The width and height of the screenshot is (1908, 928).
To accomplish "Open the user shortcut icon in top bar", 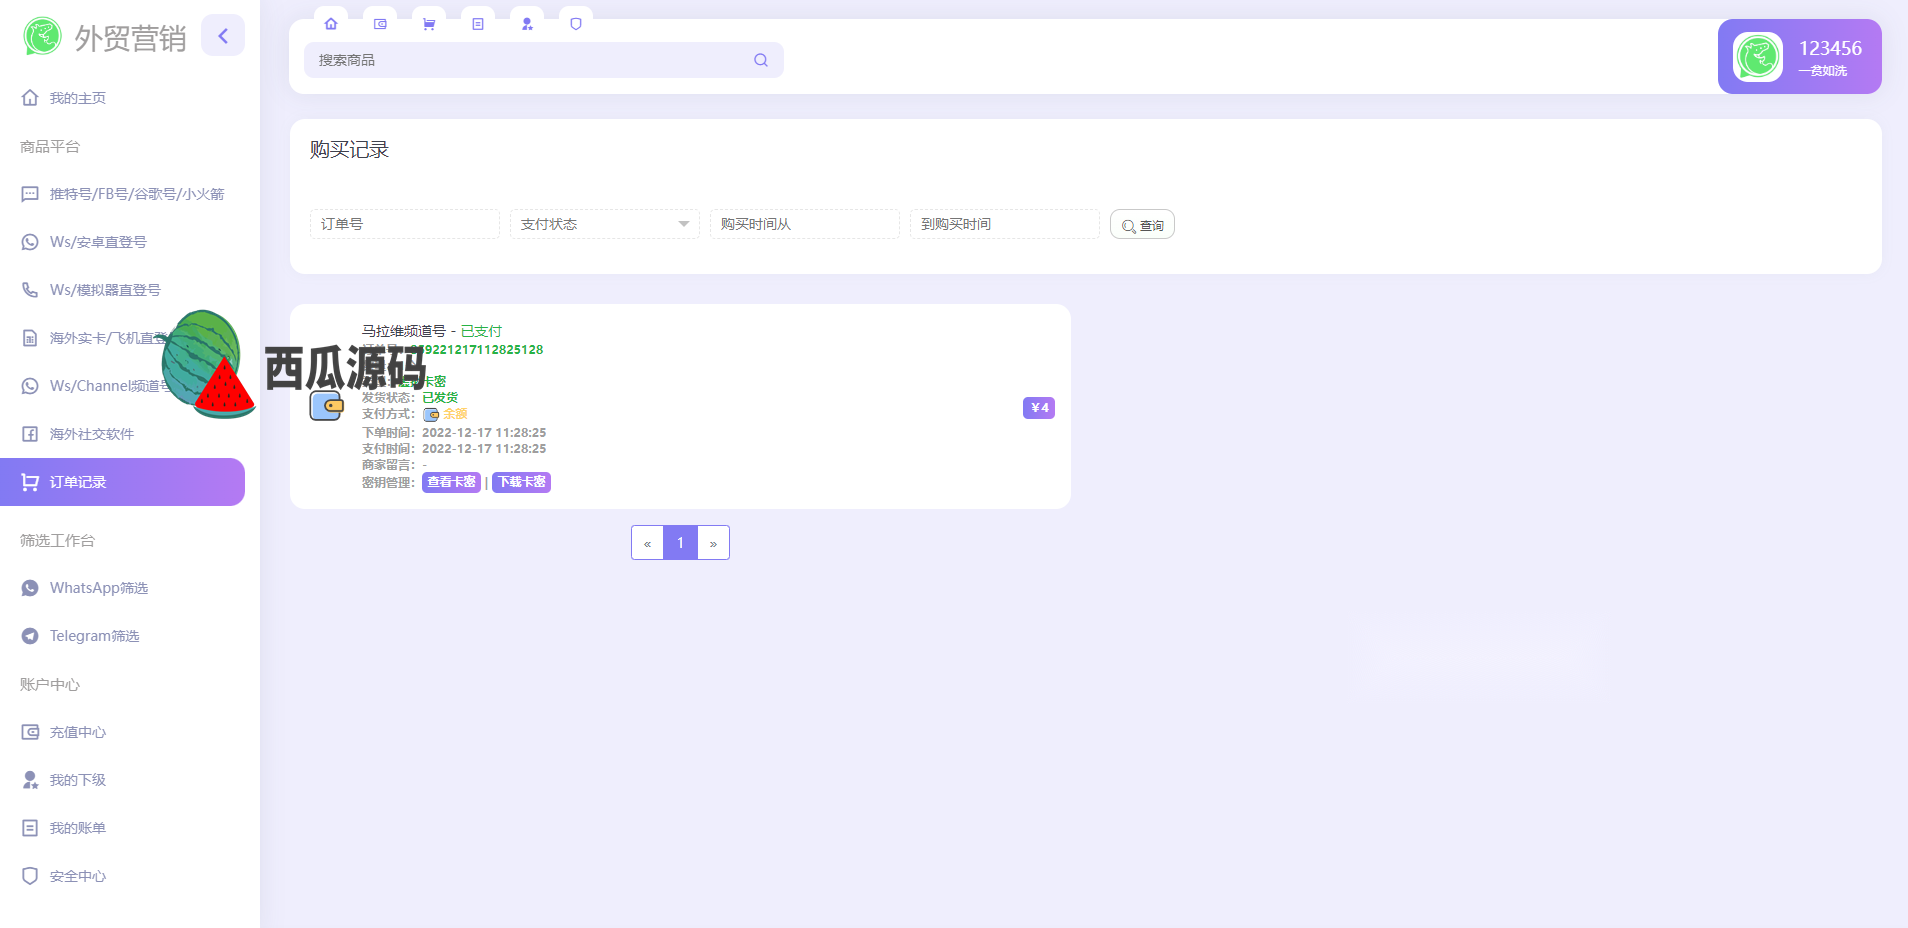I will coord(527,24).
